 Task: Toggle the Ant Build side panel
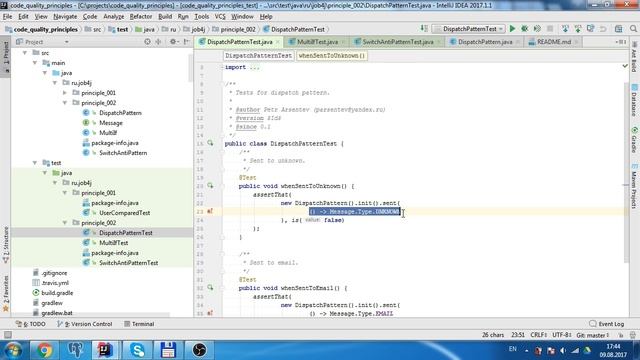tap(634, 57)
